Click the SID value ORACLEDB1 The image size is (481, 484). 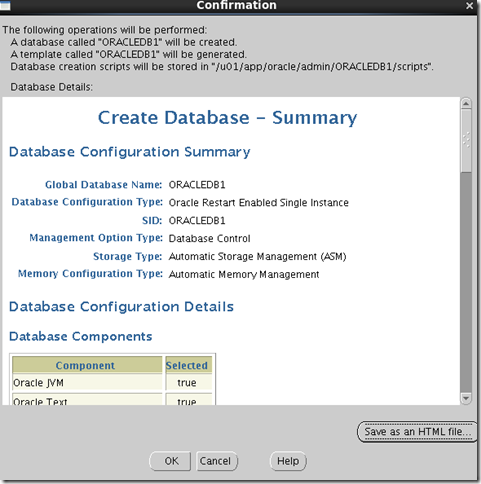[197, 221]
